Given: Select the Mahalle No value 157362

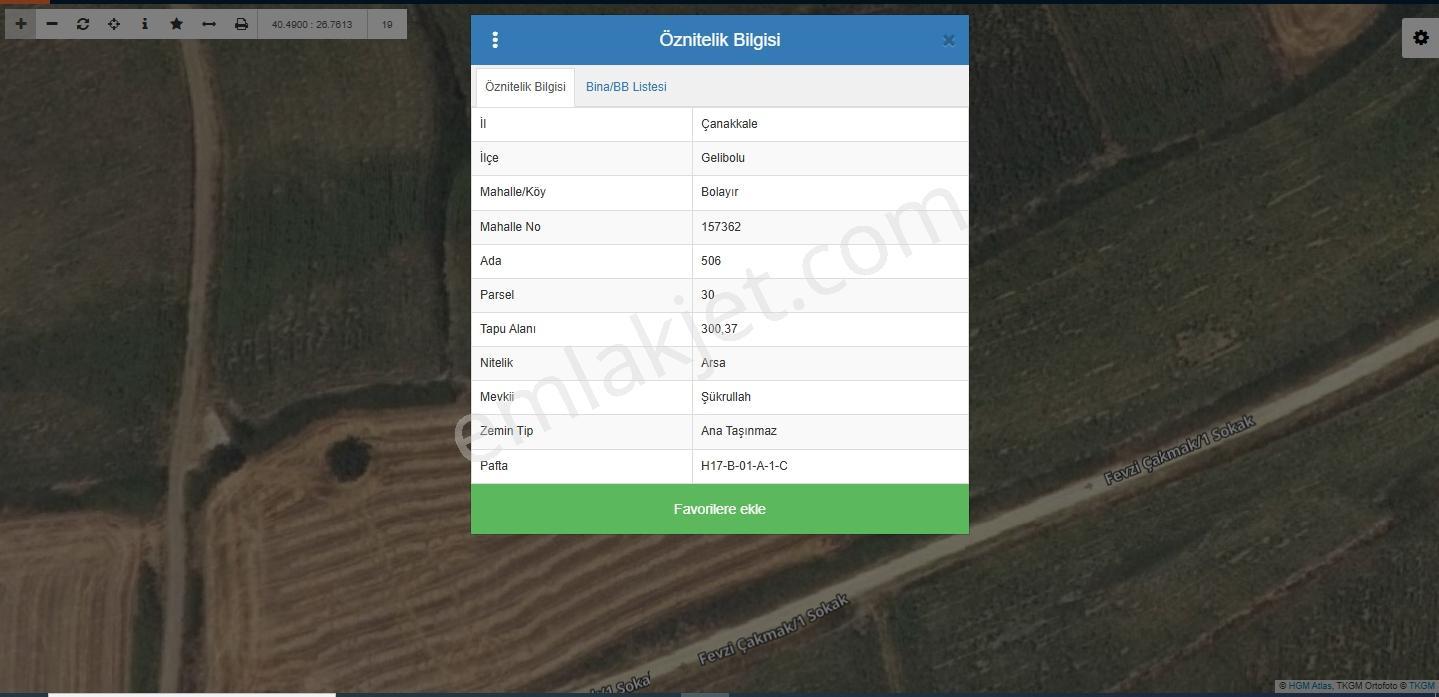Looking at the screenshot, I should point(830,227).
